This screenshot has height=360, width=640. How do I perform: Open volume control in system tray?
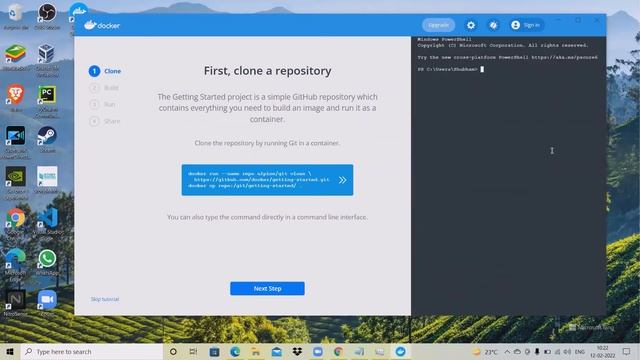coord(567,351)
